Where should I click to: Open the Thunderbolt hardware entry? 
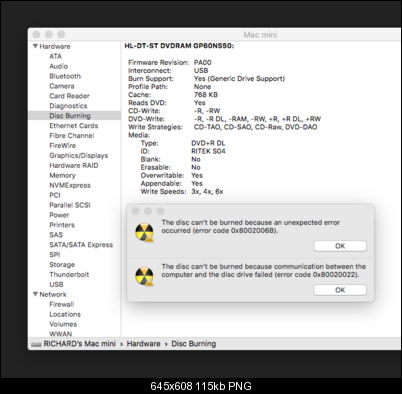(x=69, y=275)
